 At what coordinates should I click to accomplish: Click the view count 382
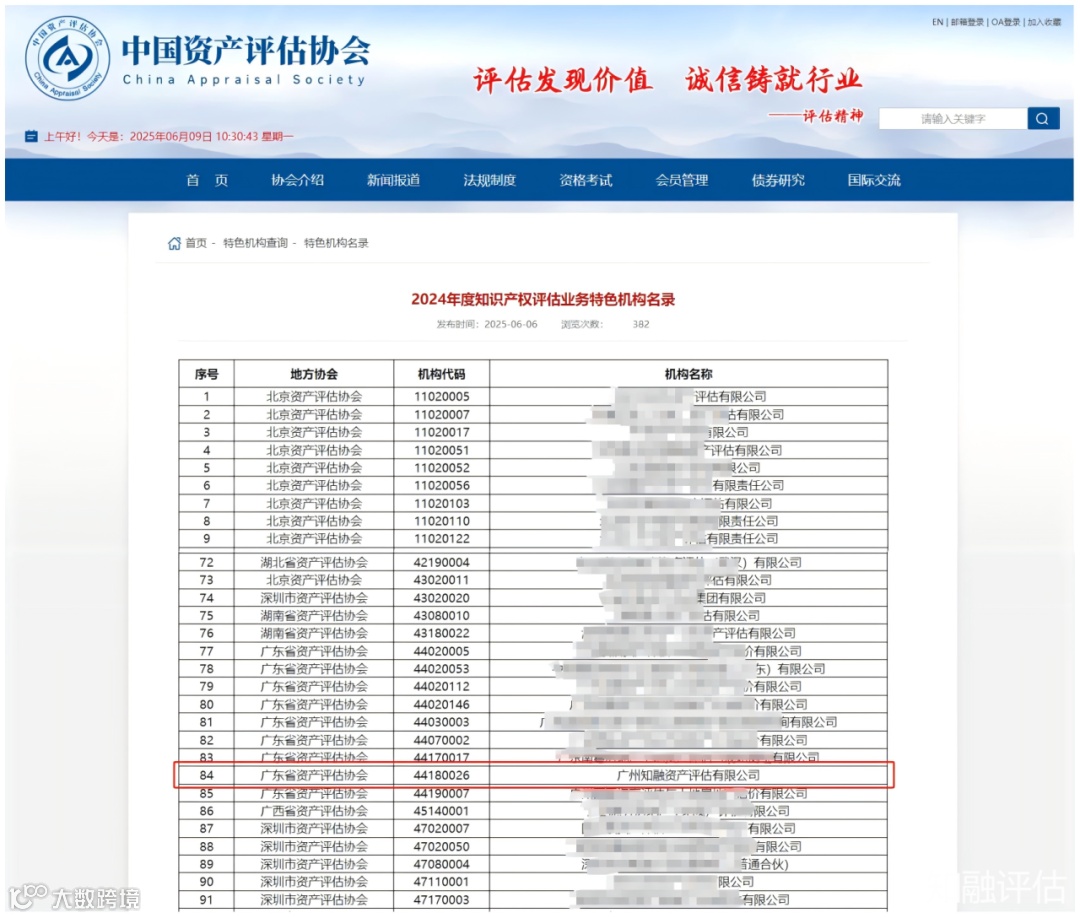(641, 324)
